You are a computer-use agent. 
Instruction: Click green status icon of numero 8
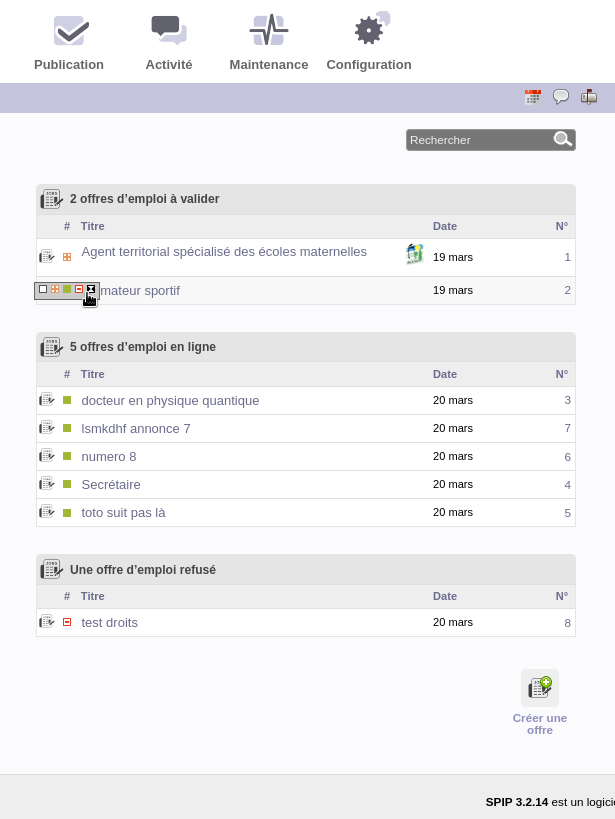[67, 456]
